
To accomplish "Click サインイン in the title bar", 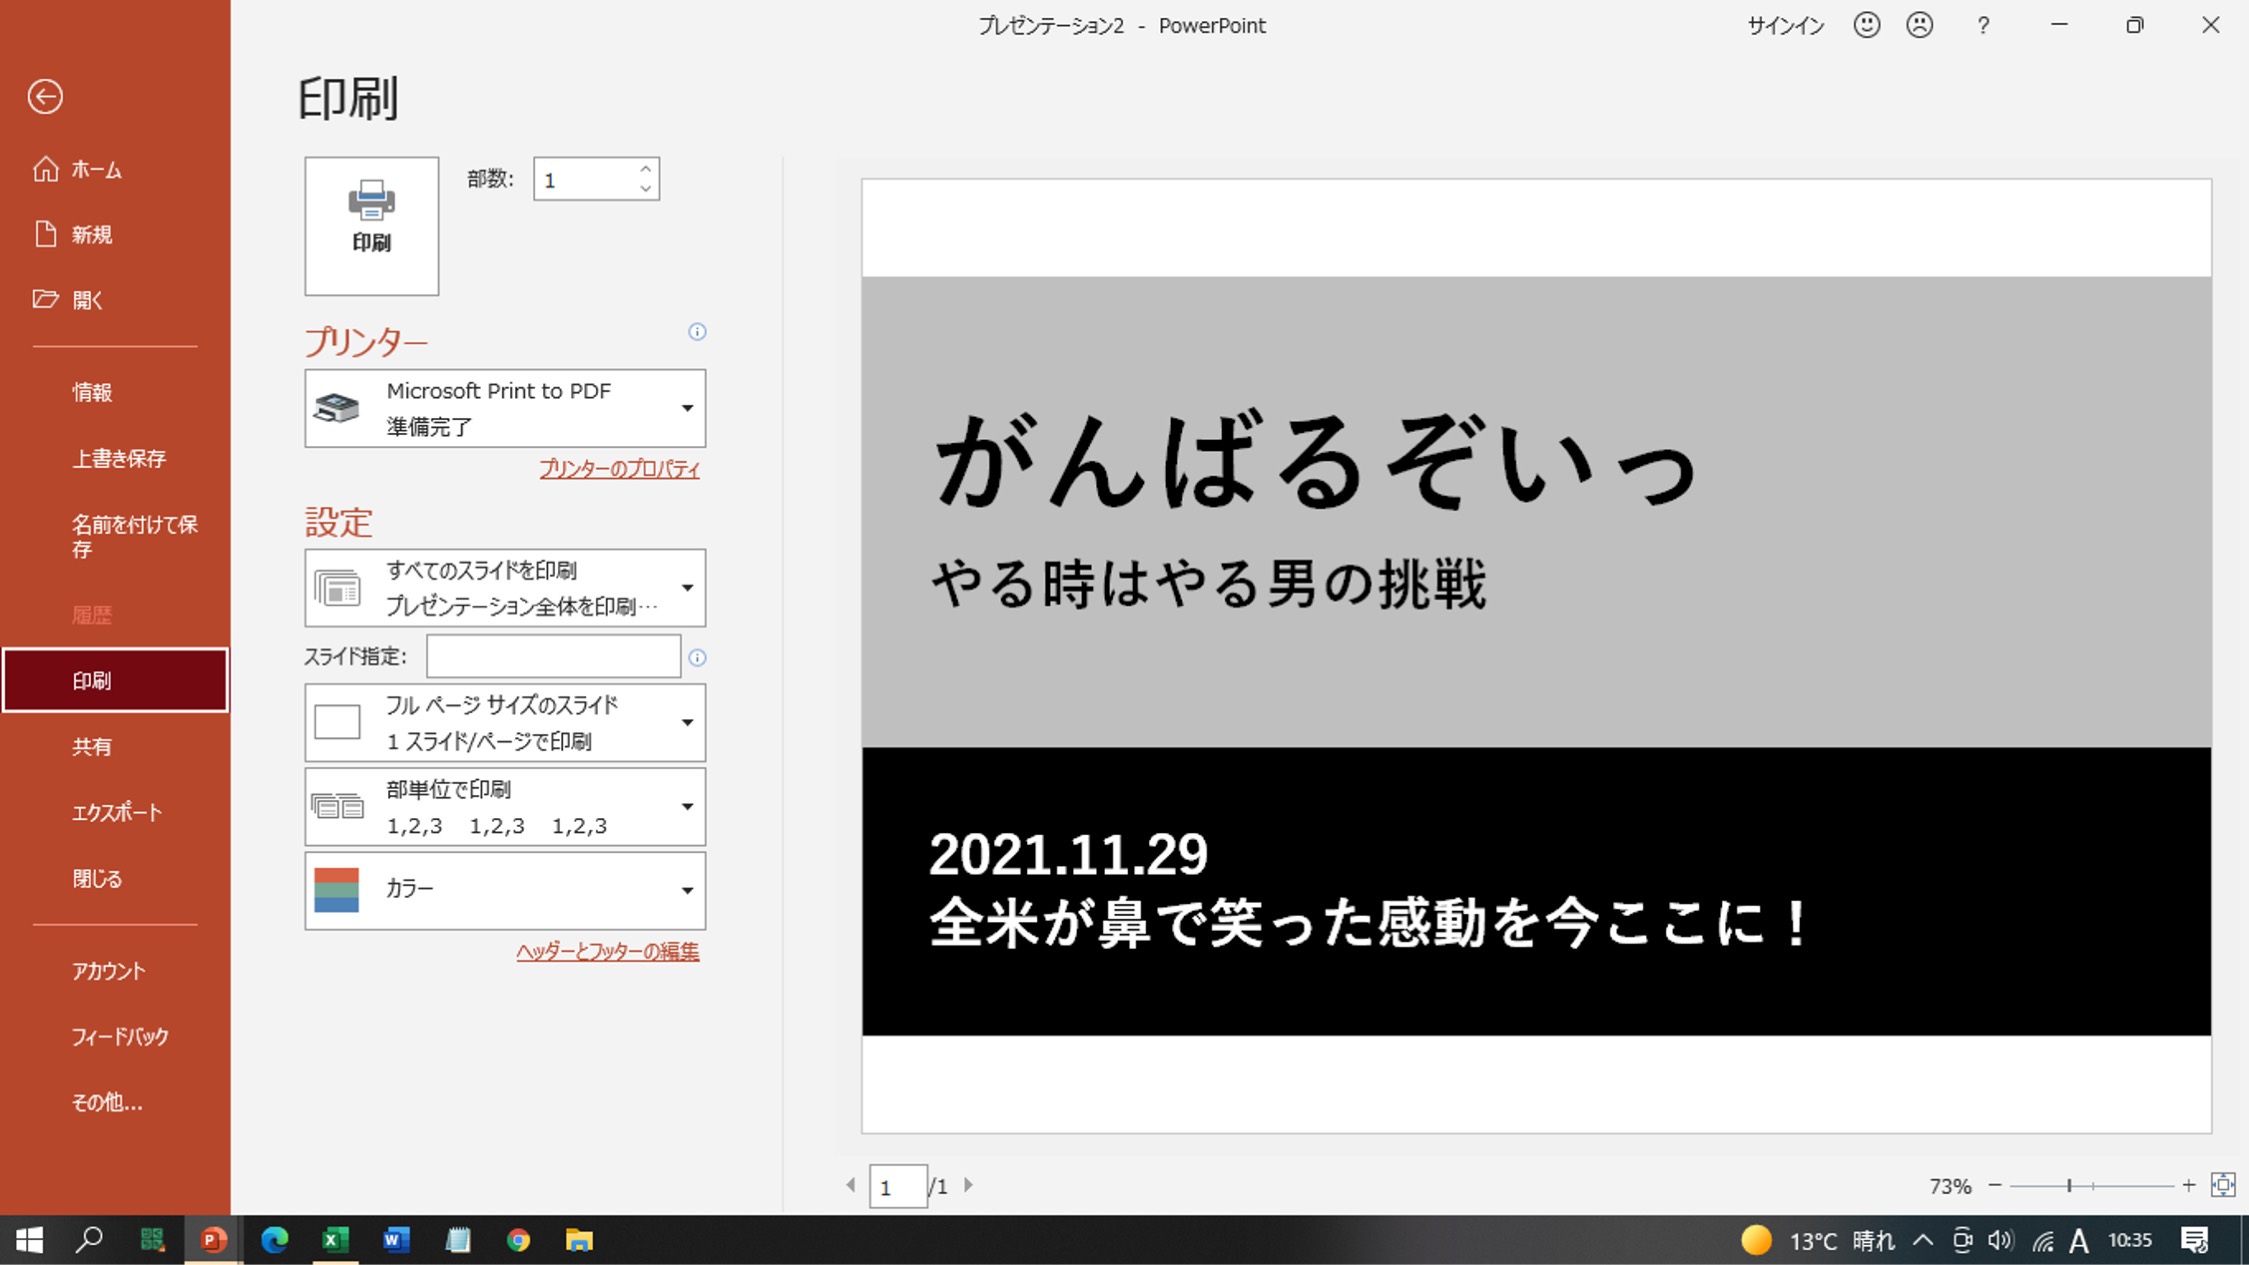I will [x=1785, y=26].
